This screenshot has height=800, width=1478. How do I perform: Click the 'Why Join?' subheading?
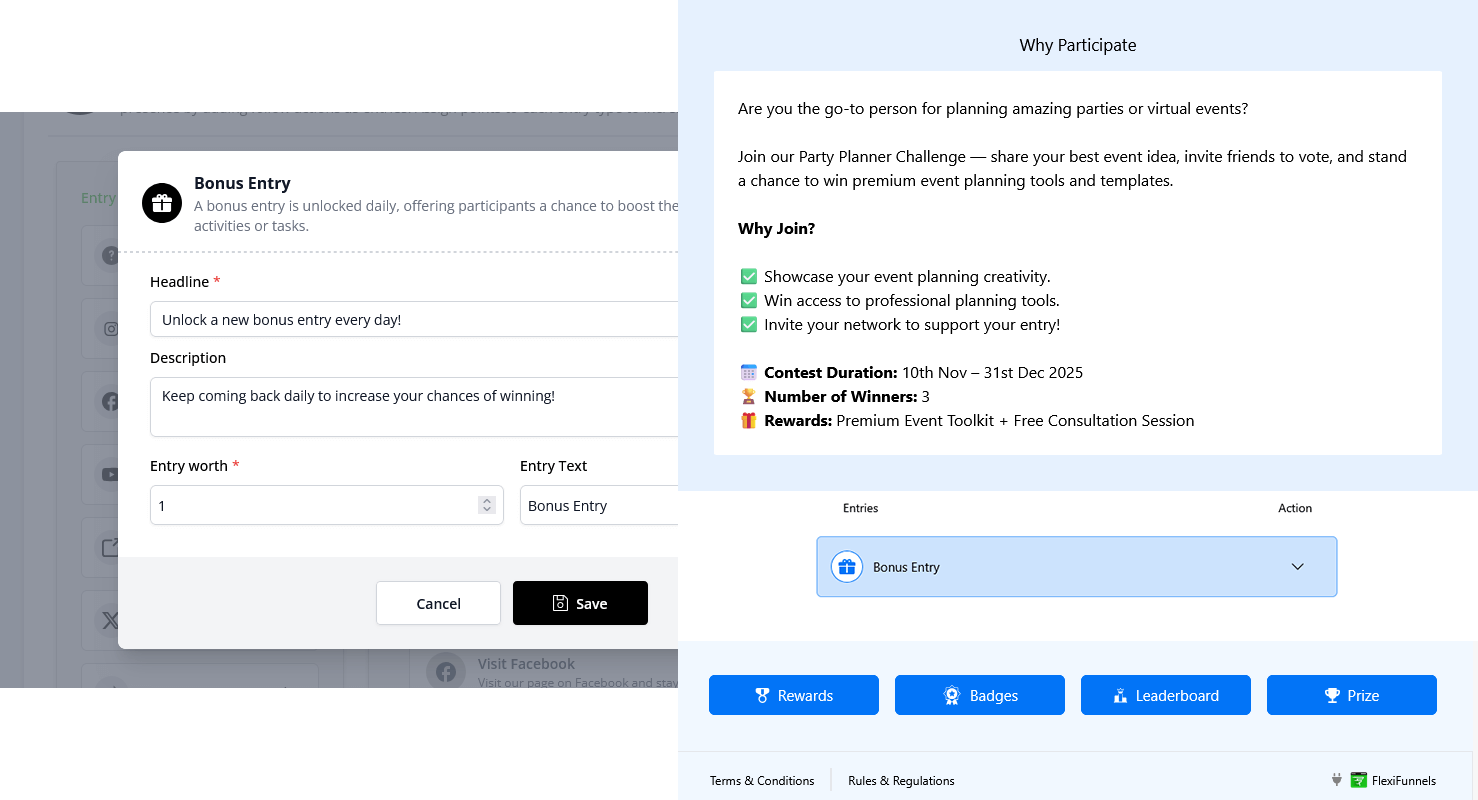pyautogui.click(x=776, y=229)
